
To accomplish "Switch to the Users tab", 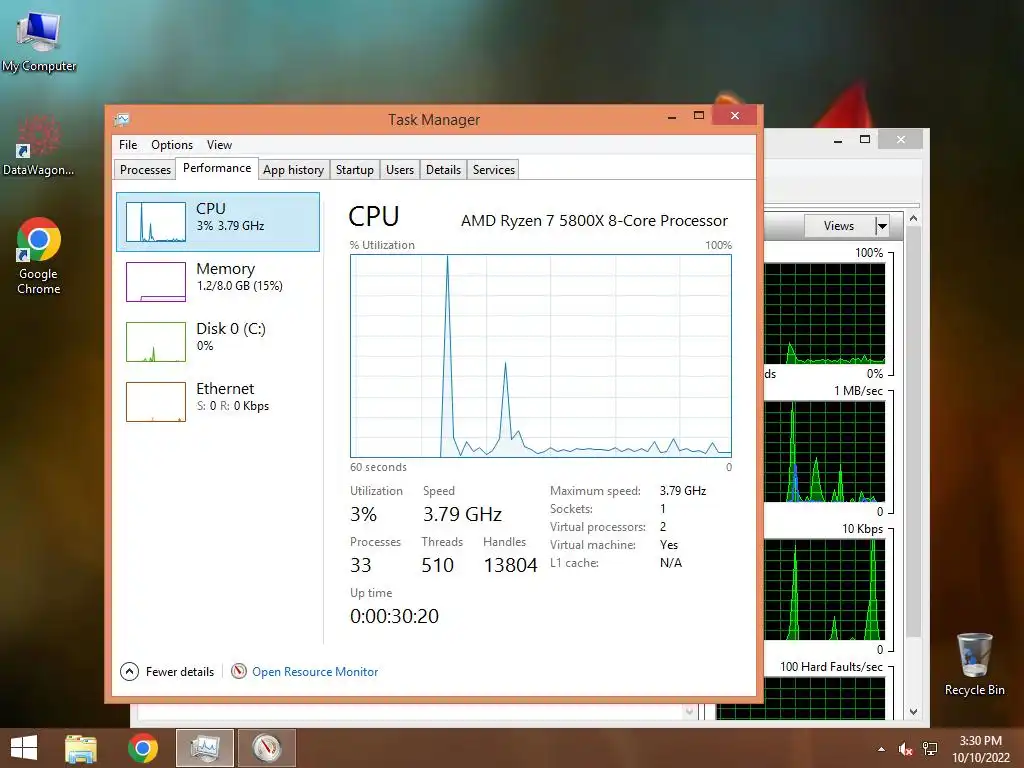I will point(400,170).
